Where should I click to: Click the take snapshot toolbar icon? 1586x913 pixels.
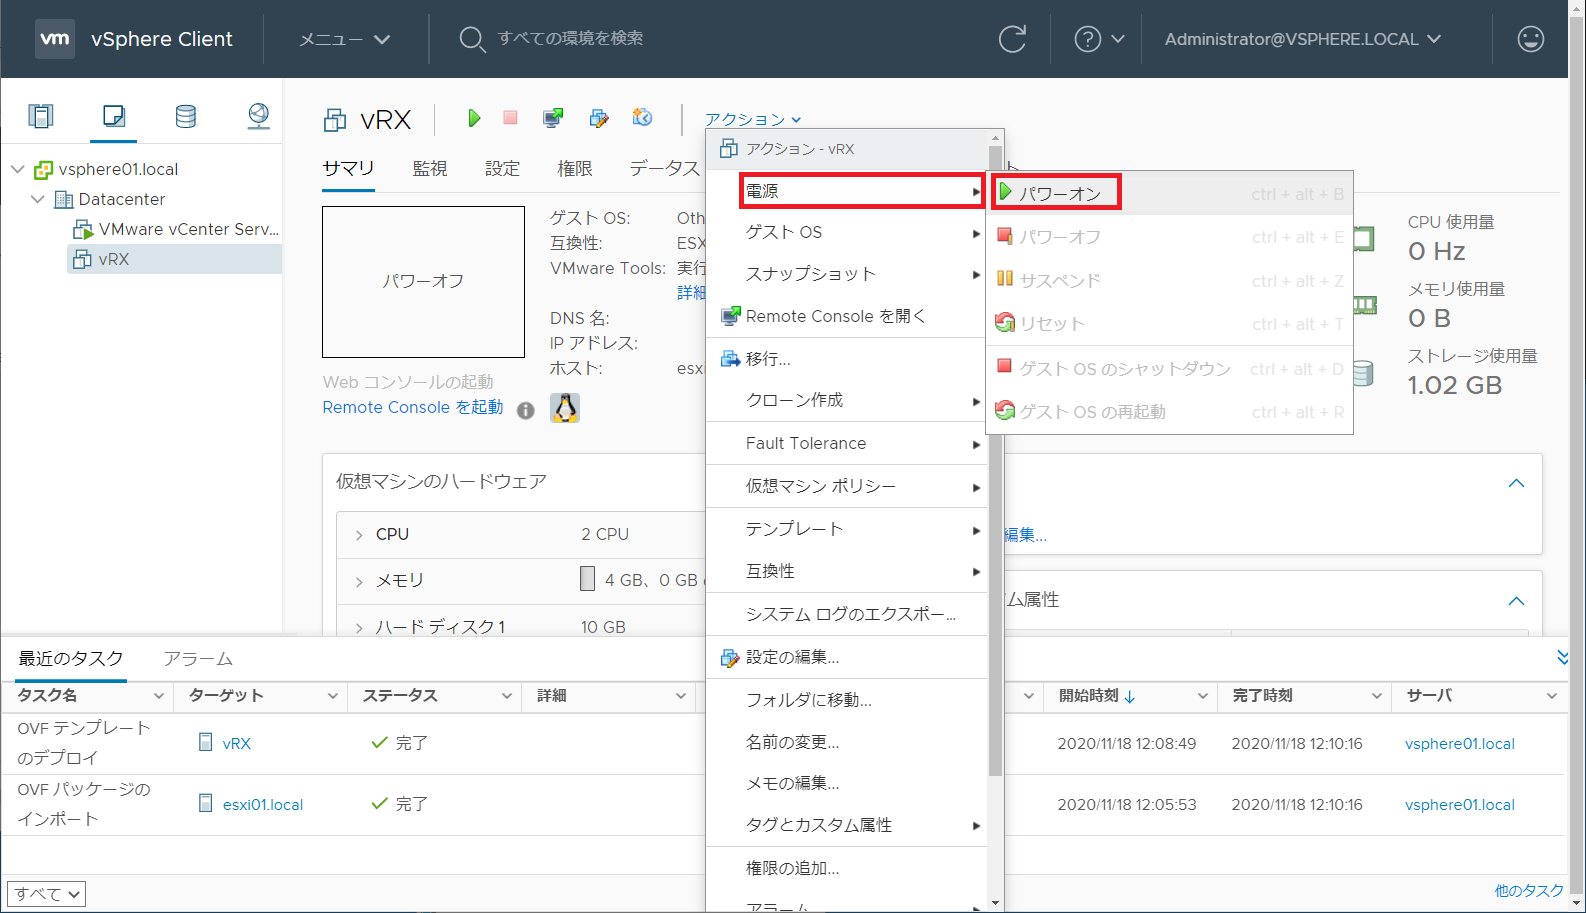pyautogui.click(x=642, y=118)
